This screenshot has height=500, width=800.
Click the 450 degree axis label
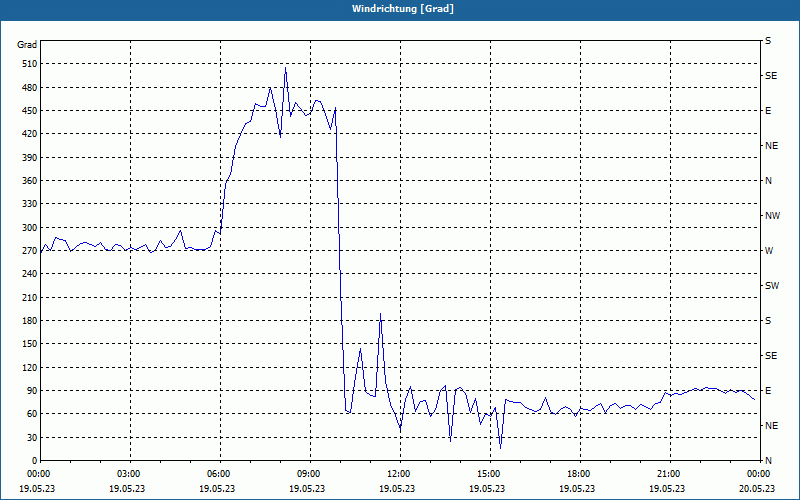(31, 111)
